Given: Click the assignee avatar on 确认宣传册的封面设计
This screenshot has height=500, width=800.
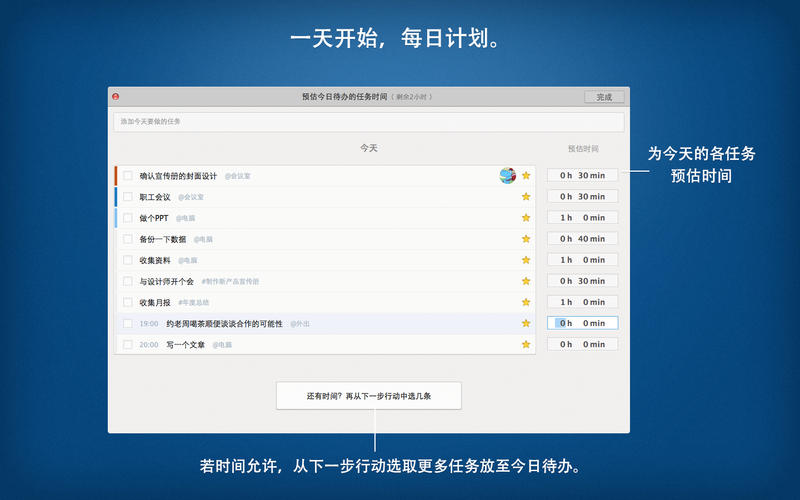Looking at the screenshot, I should [508, 176].
